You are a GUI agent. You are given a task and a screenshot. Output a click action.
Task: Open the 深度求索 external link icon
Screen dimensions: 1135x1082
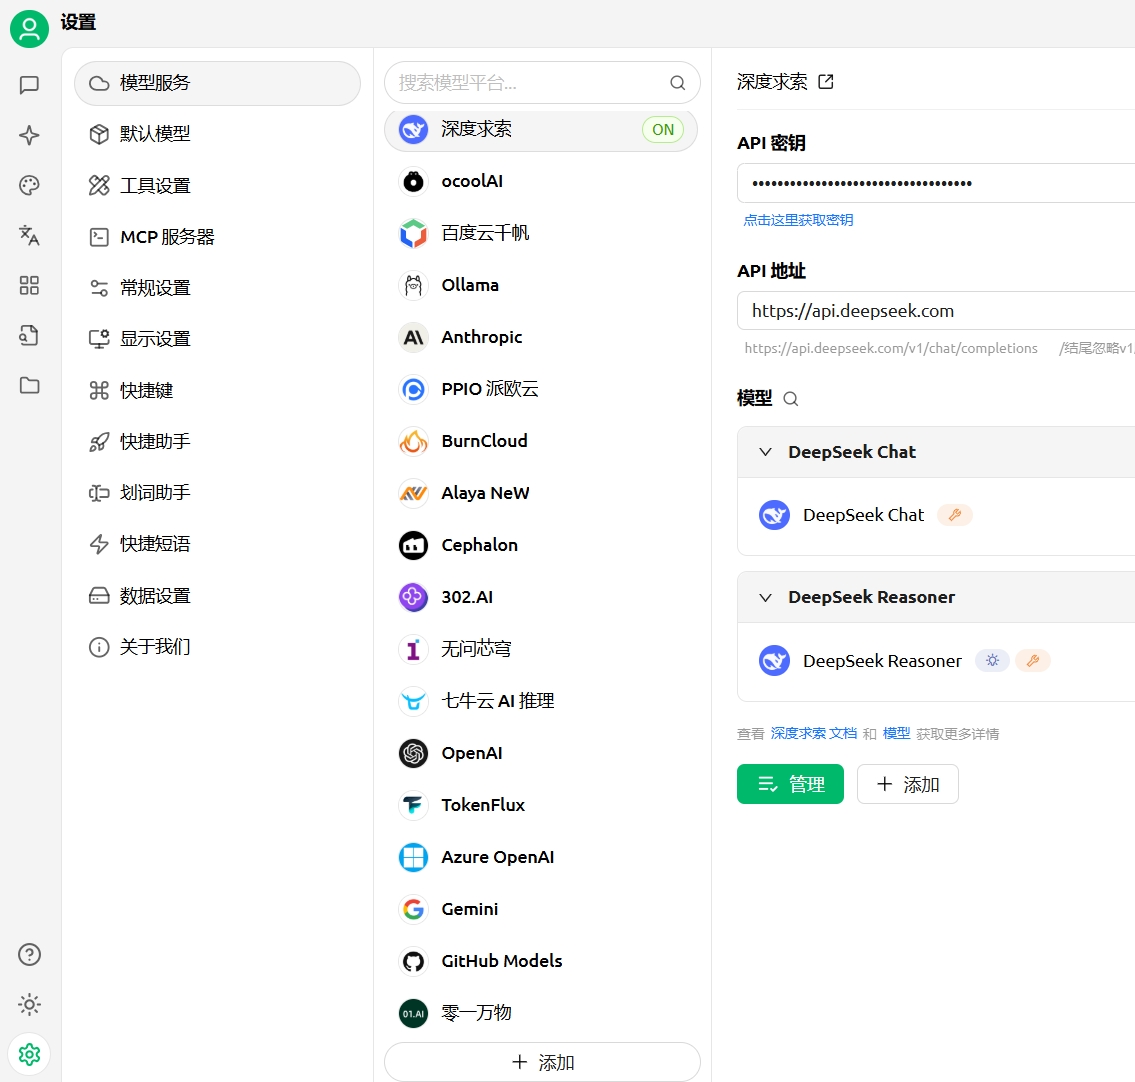tap(826, 82)
